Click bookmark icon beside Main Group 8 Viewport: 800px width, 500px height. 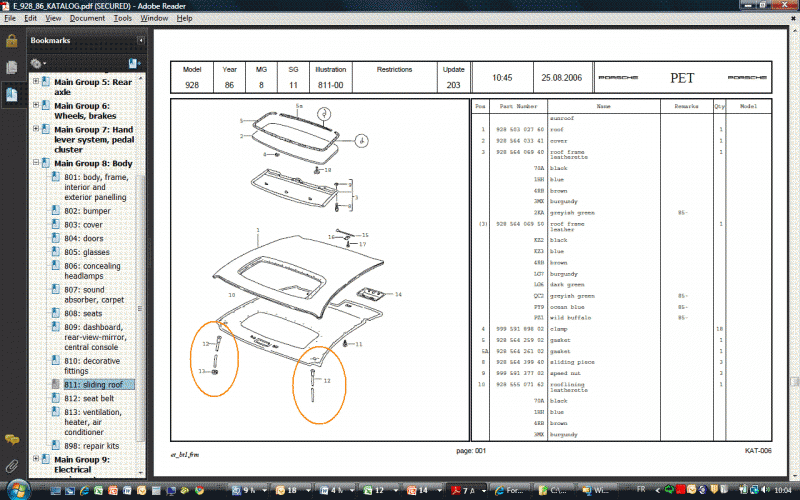tap(45, 163)
